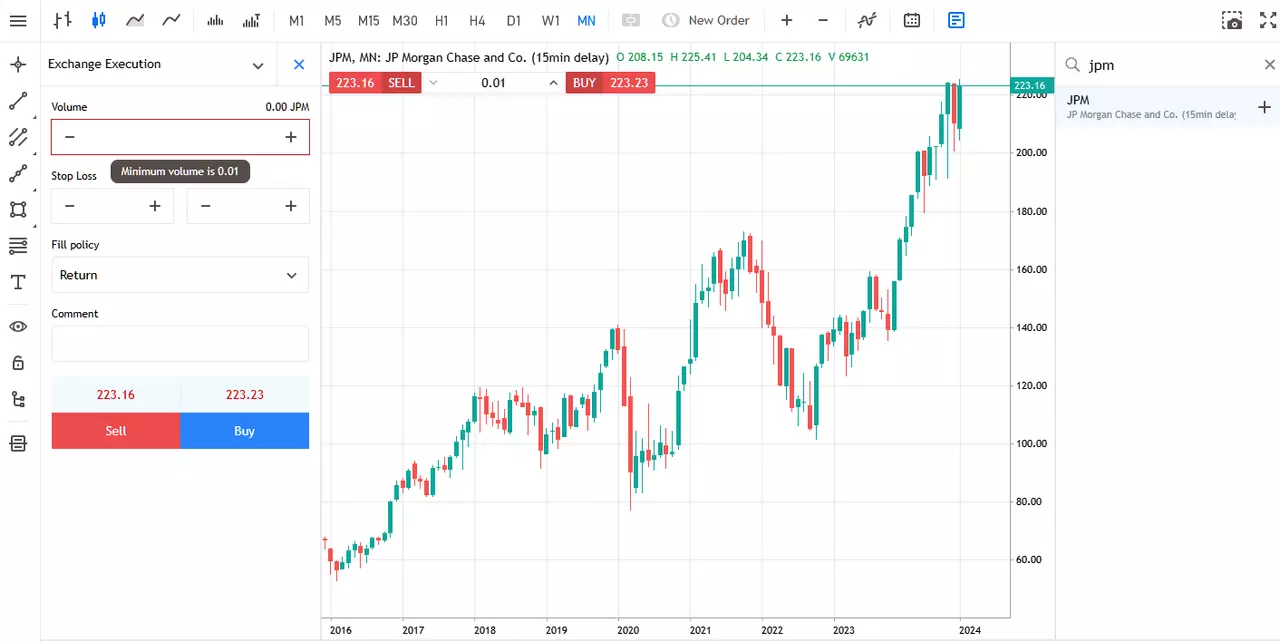Screen dimensions: 1280x643
Task: Click the 223.16 price label on axis
Action: tap(1030, 86)
